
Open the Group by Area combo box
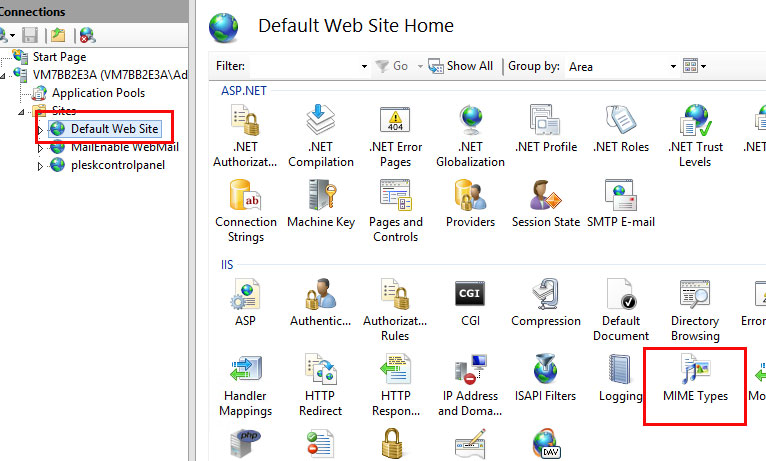pos(622,66)
